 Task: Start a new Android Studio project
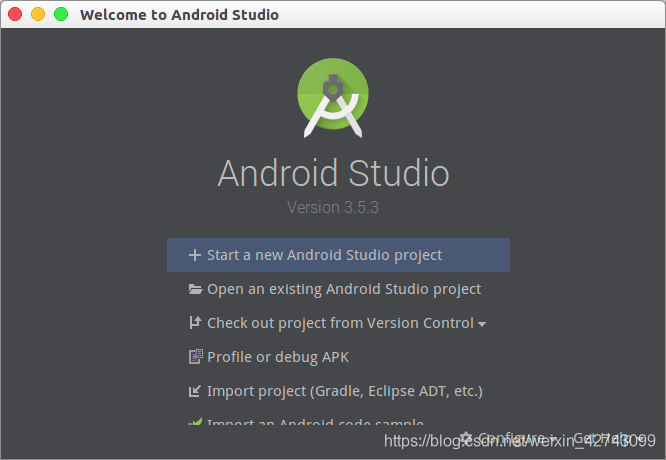pos(338,255)
